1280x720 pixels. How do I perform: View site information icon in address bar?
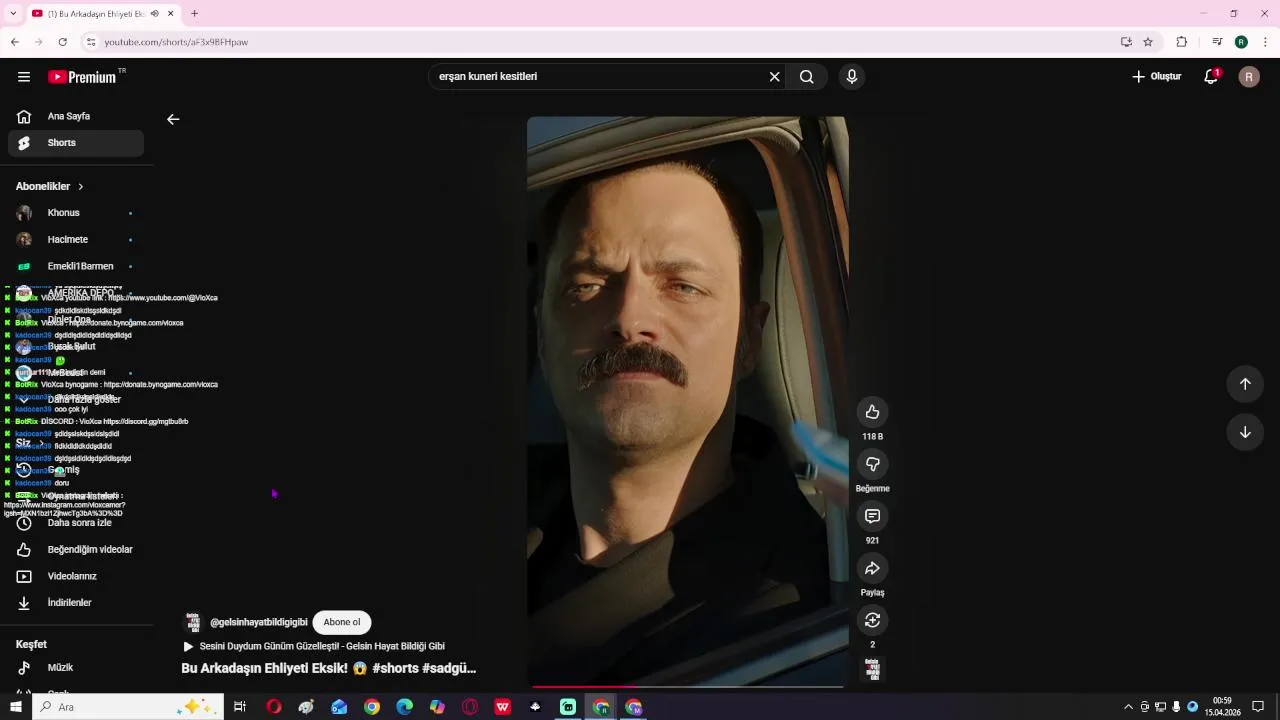(91, 42)
